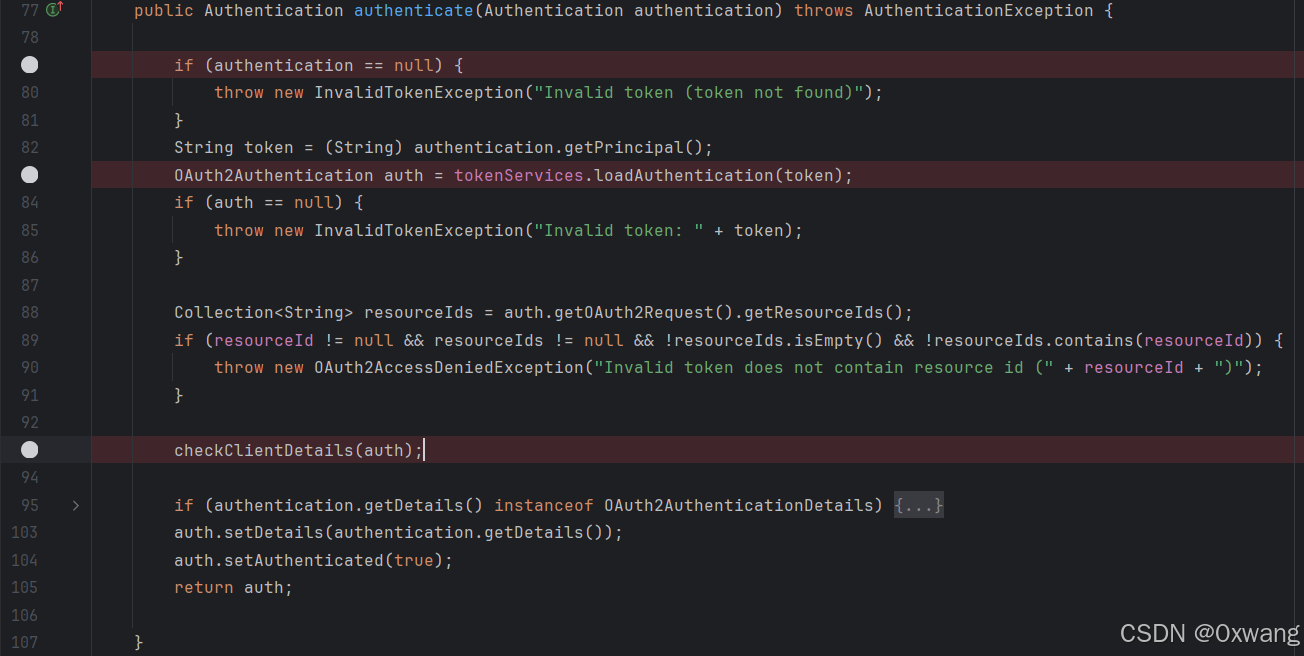Viewport: 1304px width, 656px height.
Task: Click the OAuth2AuthenticationDetails class name
Action: pyautogui.click(x=739, y=505)
